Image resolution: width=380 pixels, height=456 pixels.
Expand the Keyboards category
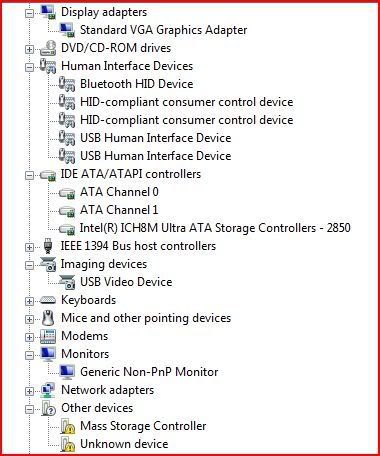[x=29, y=301]
